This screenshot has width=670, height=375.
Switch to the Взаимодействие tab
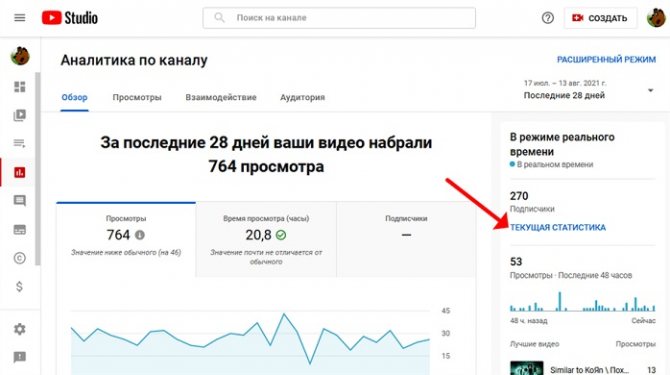click(221, 97)
